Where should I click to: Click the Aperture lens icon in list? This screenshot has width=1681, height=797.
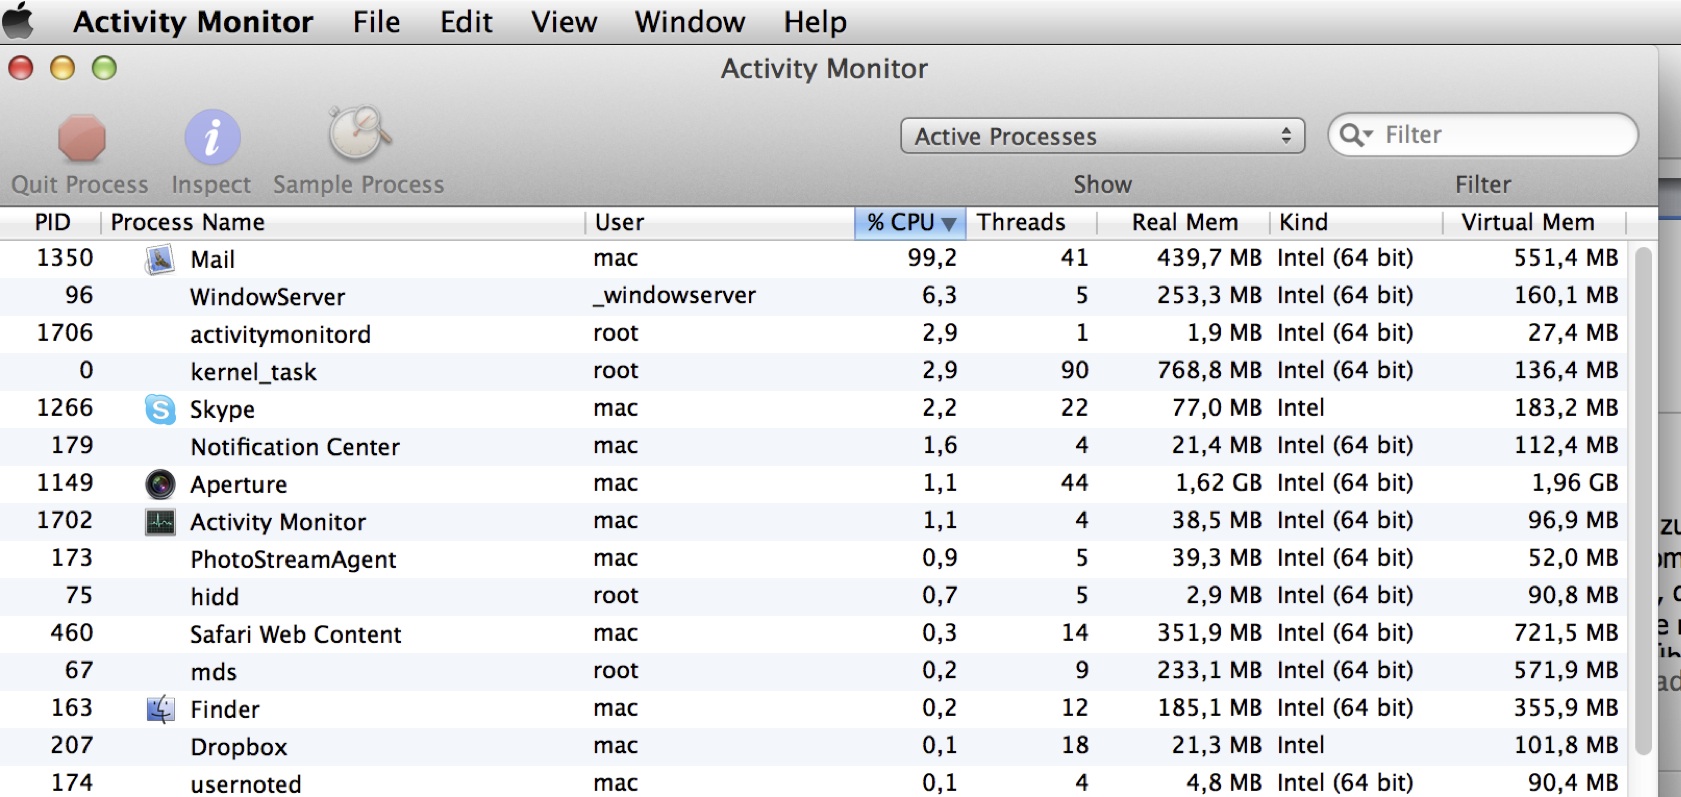[x=160, y=484]
